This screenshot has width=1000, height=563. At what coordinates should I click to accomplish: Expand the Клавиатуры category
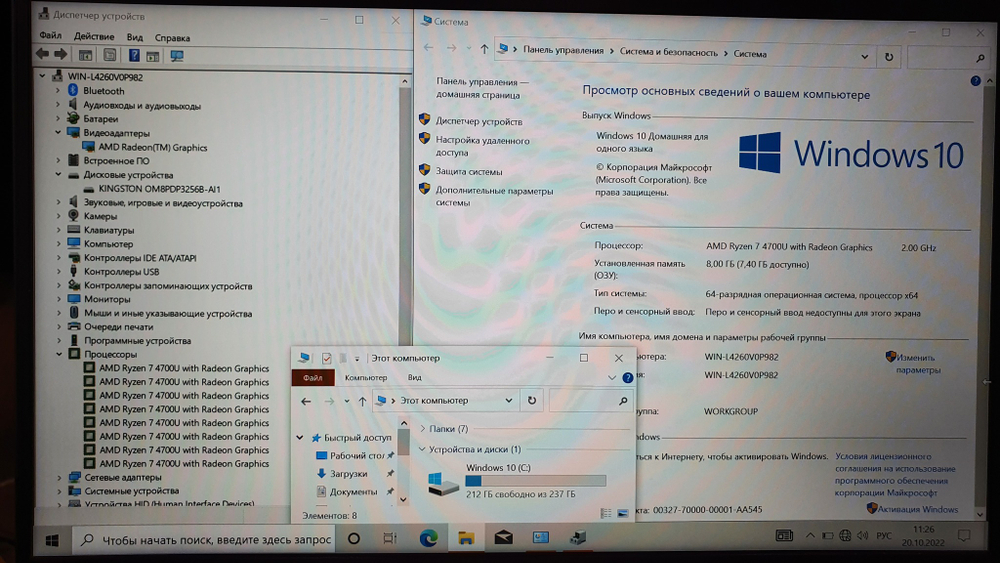(x=58, y=230)
